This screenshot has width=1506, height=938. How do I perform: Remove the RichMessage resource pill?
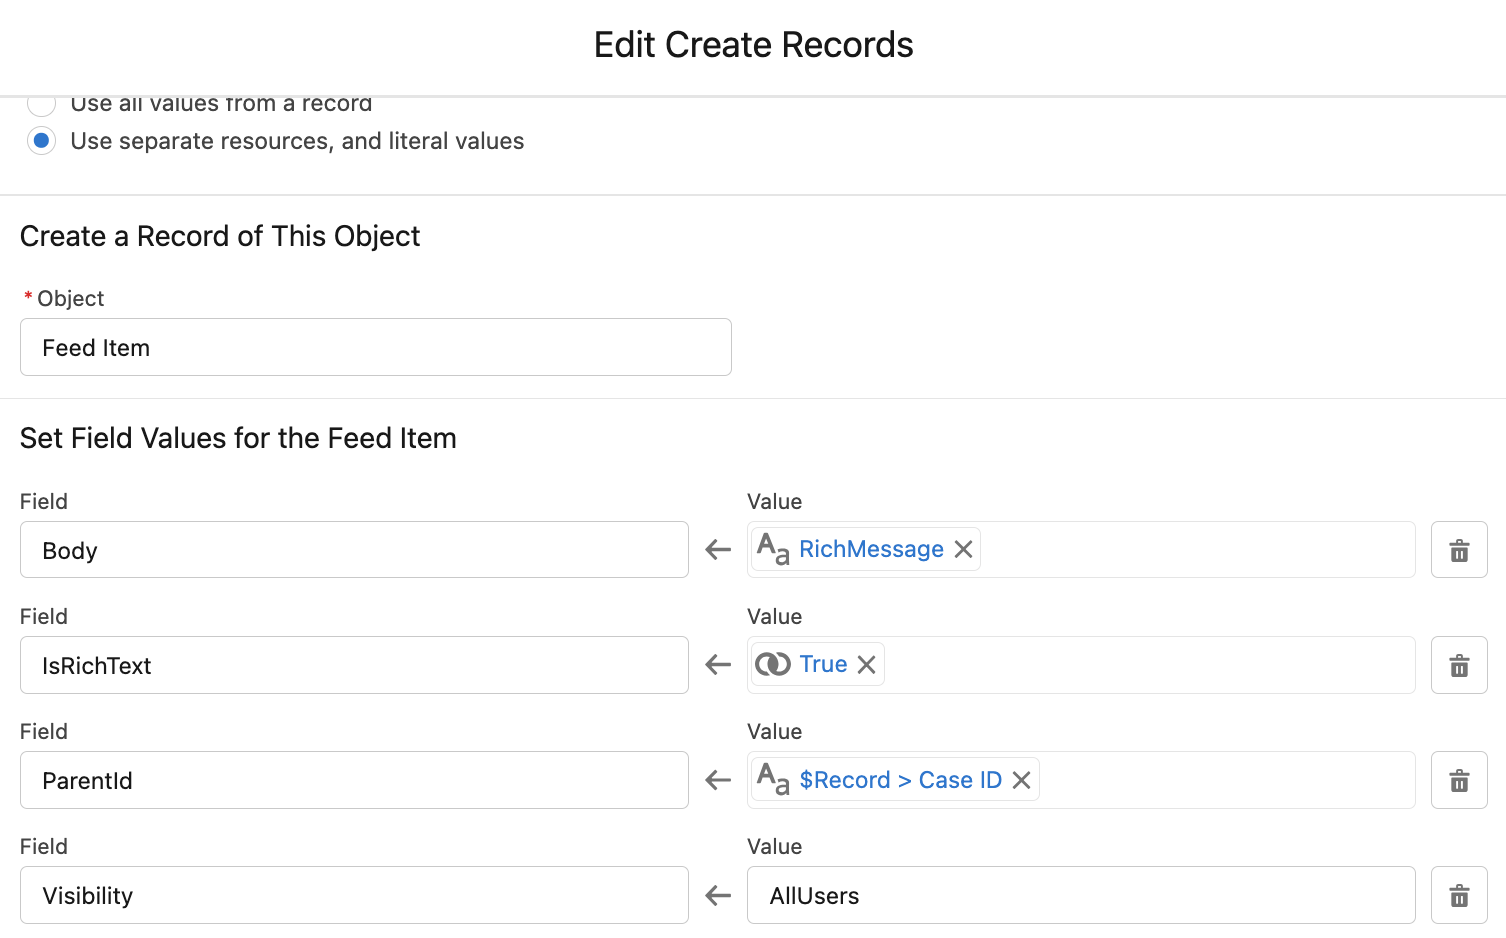pos(962,549)
